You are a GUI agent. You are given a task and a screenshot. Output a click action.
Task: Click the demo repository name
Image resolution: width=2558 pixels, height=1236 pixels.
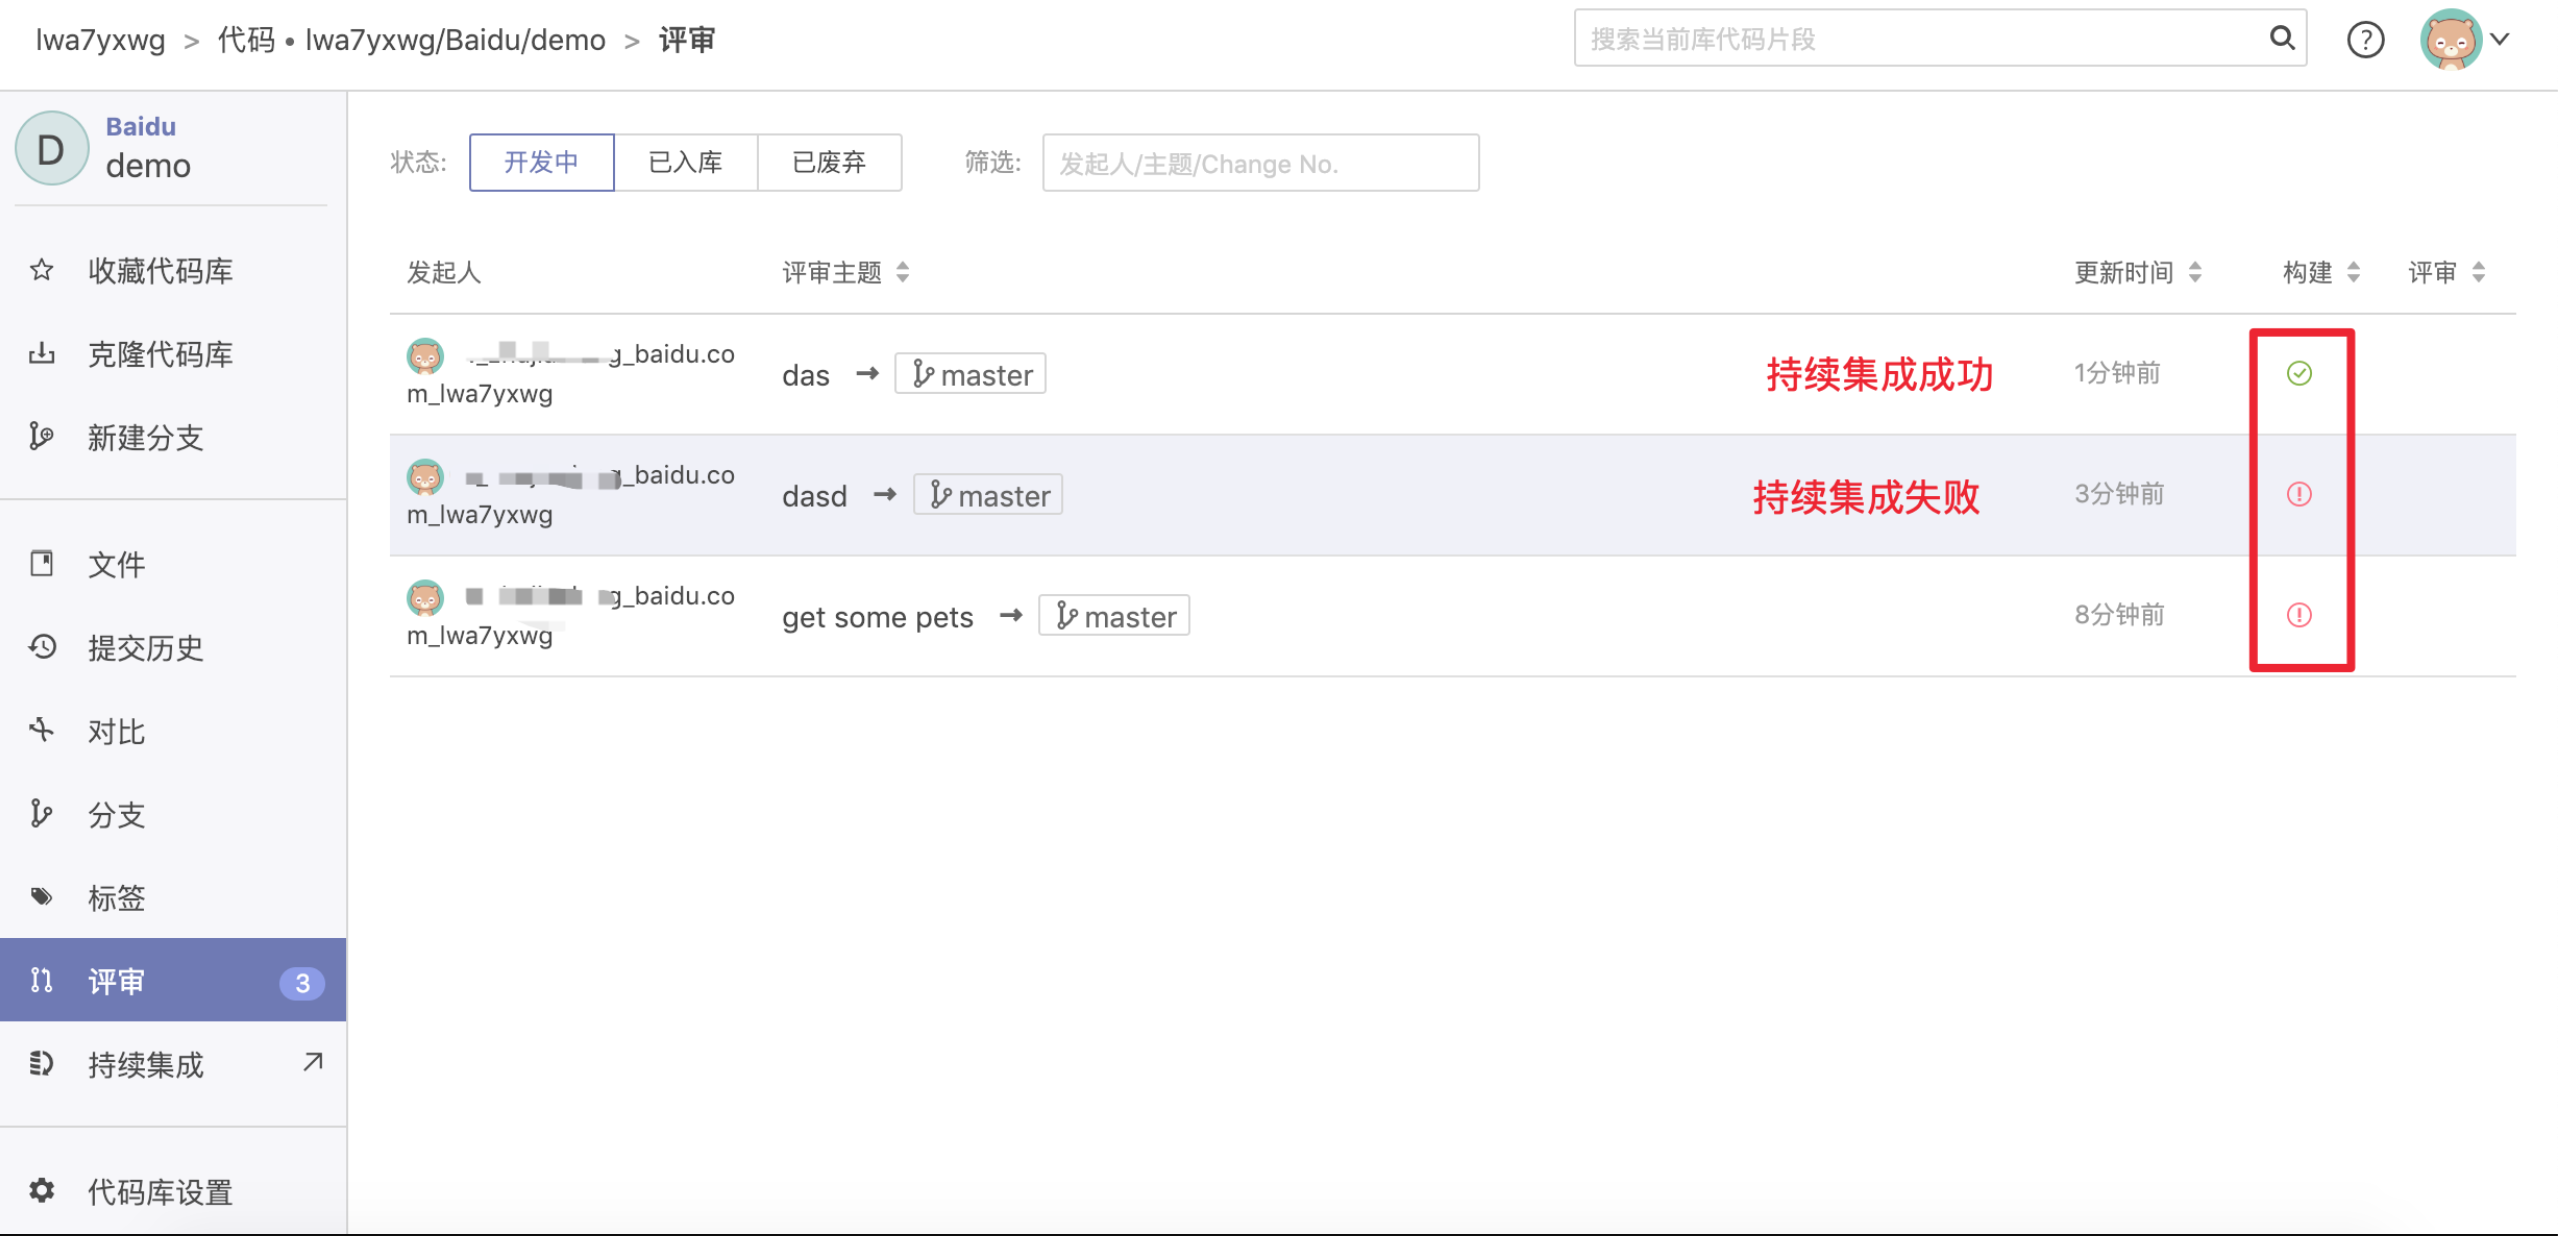pos(148,165)
